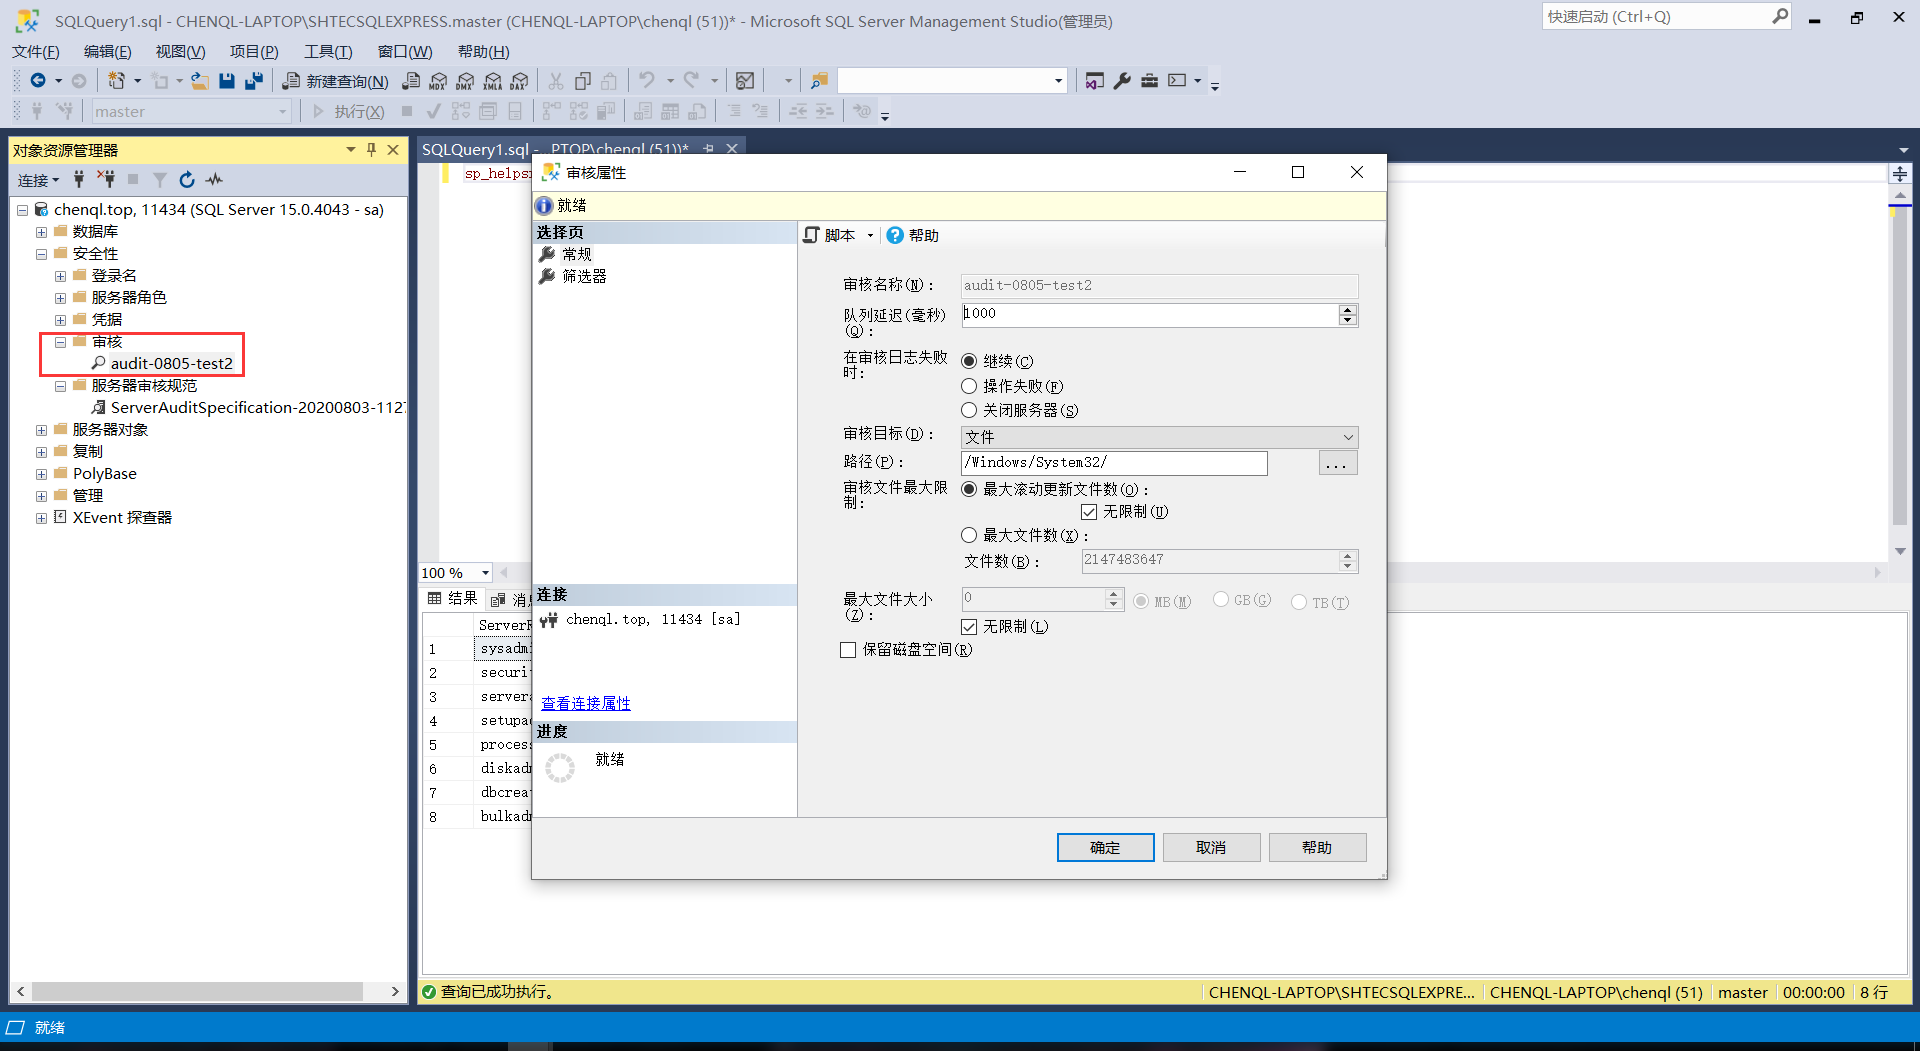Image resolution: width=1920 pixels, height=1051 pixels.
Task: Open the 工具 menu
Action: click(328, 52)
